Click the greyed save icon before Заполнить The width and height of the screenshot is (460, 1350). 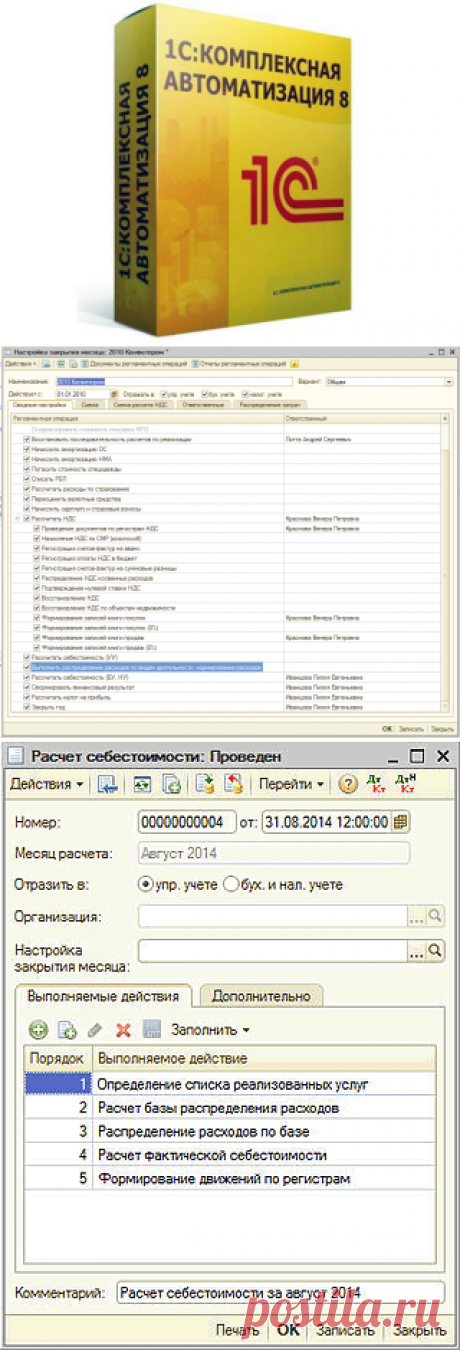pyautogui.click(x=151, y=1028)
